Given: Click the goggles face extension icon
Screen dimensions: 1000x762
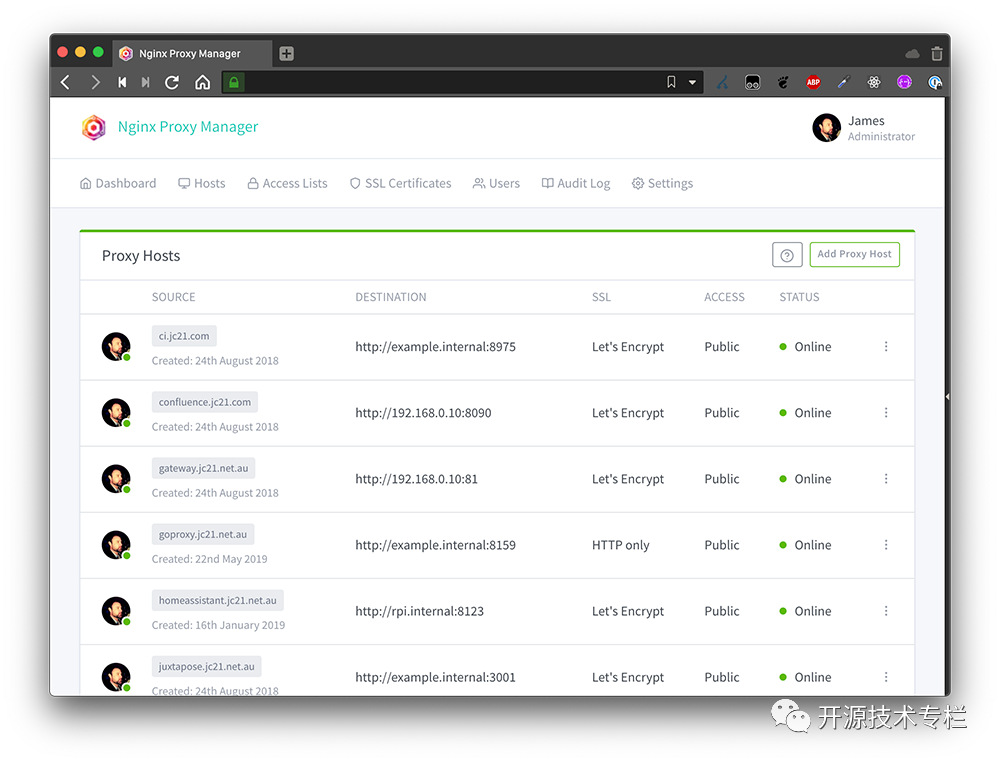Looking at the screenshot, I should pos(753,82).
